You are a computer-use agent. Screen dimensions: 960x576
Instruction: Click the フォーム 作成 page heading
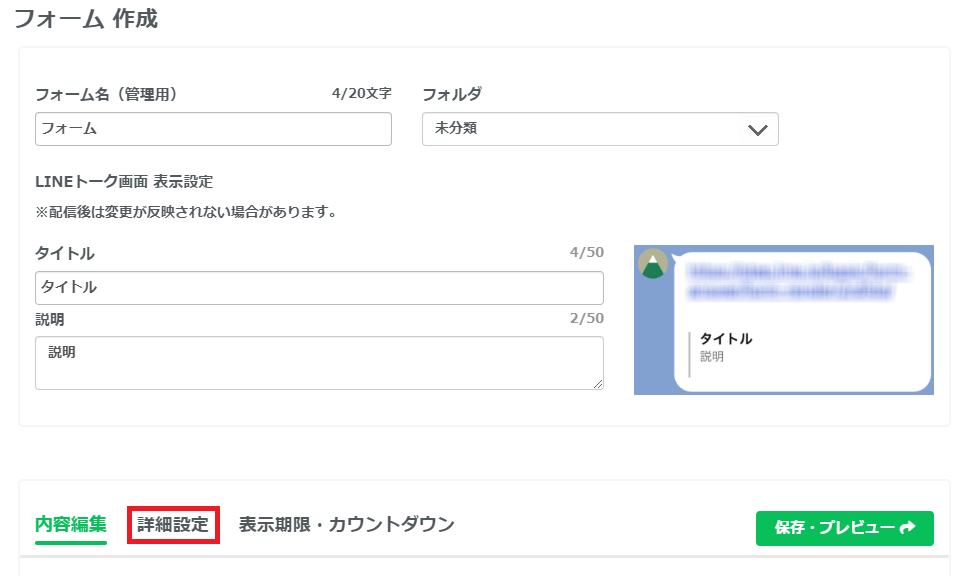86,19
